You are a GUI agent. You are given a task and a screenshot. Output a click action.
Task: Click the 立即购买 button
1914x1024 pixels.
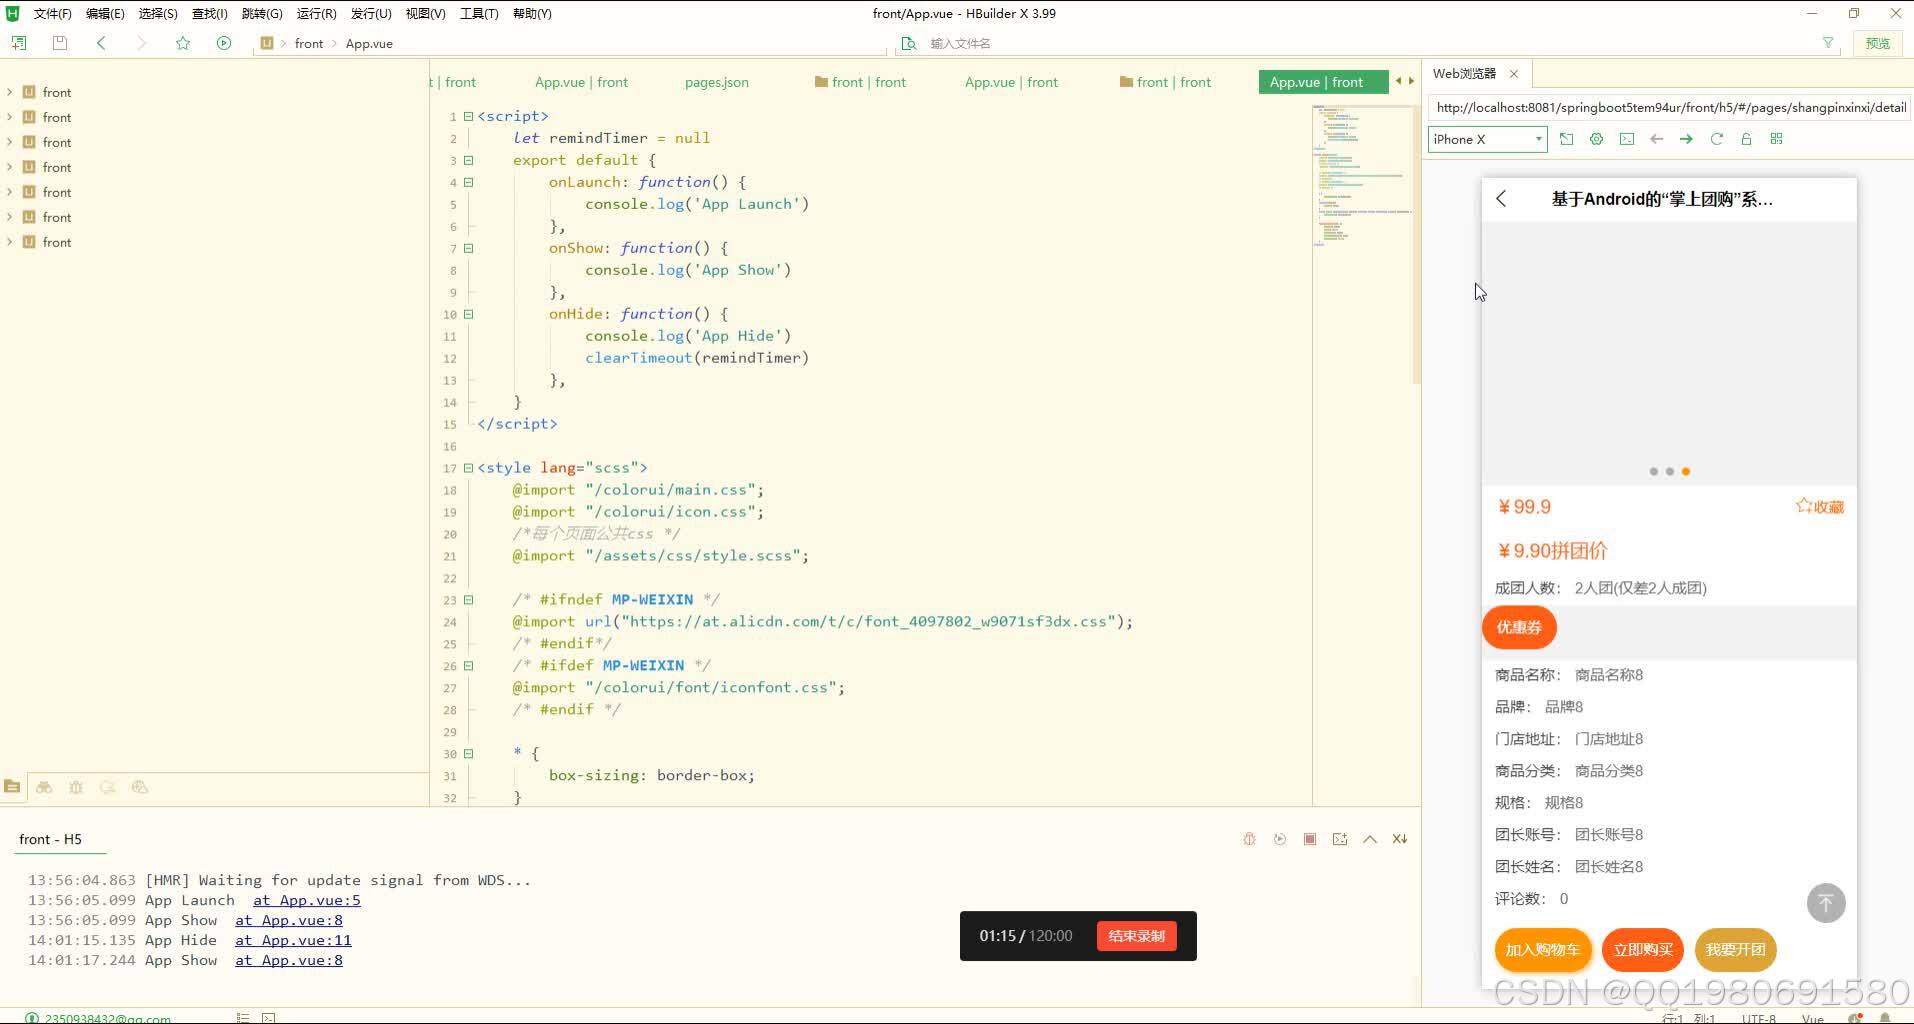(x=1643, y=949)
